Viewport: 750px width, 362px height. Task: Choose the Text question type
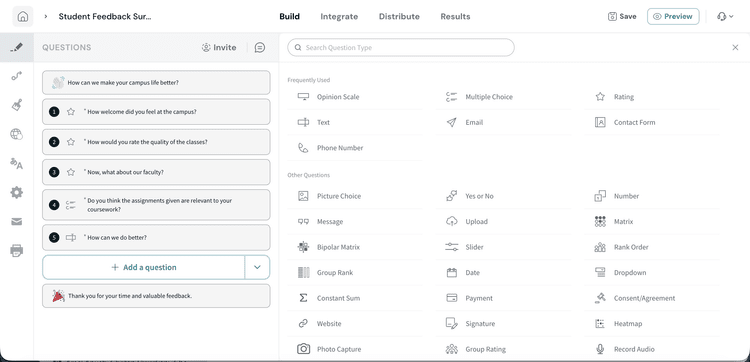click(x=355, y=122)
